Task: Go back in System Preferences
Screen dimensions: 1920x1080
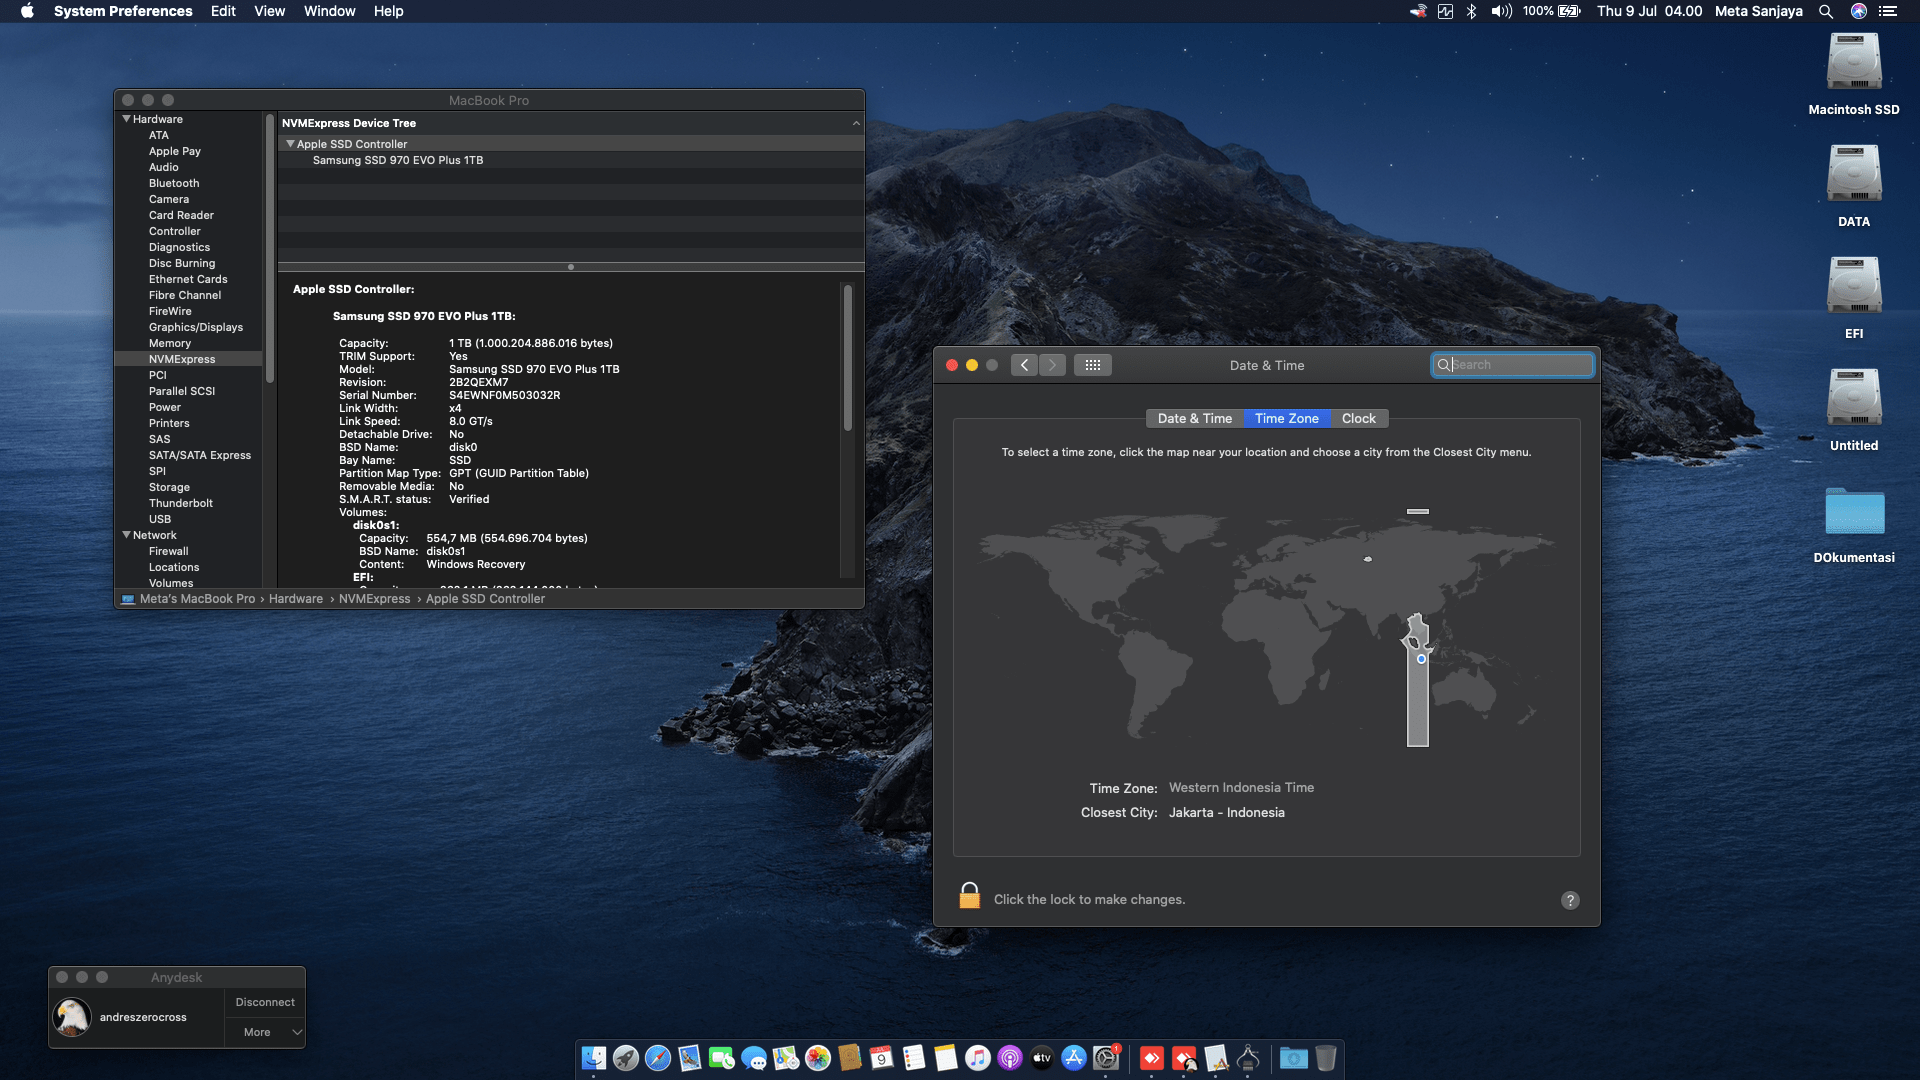Action: 1024,365
